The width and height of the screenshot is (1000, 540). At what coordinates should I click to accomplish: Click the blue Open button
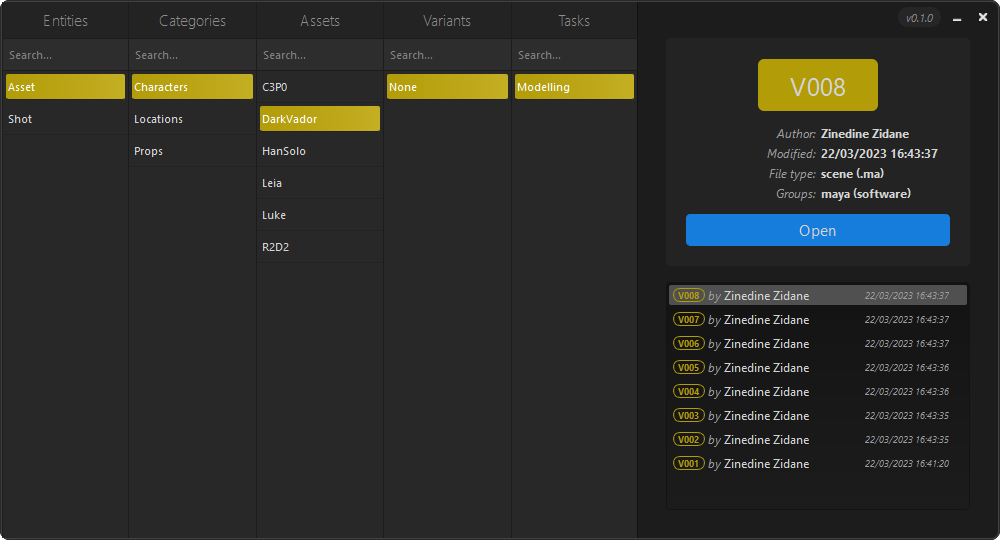point(817,230)
